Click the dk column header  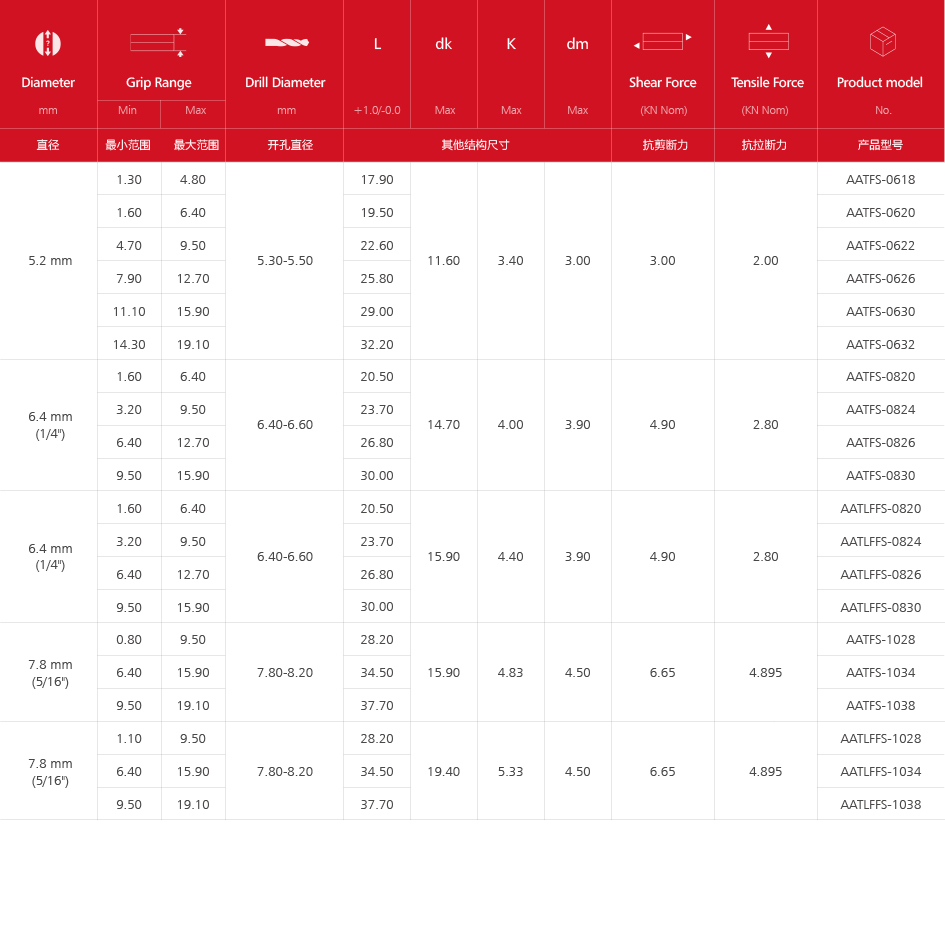tap(444, 44)
